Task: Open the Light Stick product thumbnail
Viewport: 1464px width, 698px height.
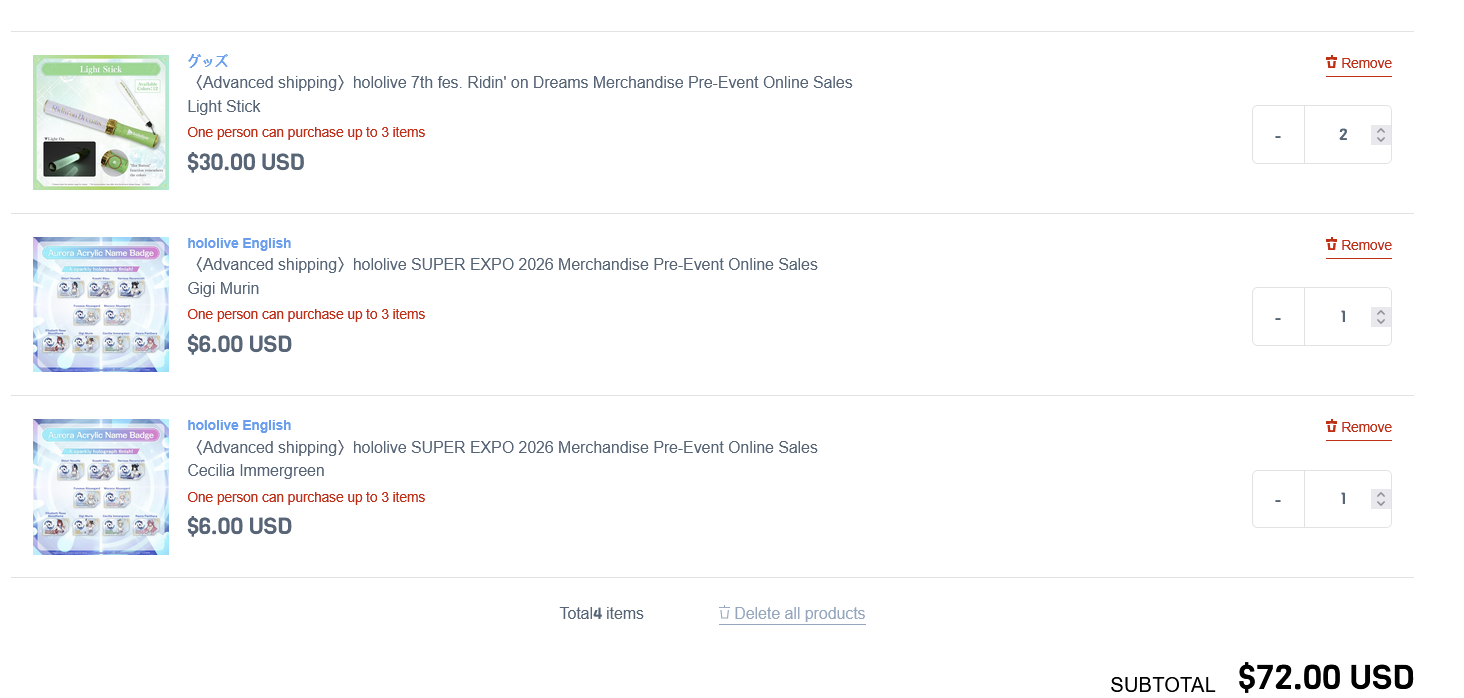Action: tap(101, 122)
